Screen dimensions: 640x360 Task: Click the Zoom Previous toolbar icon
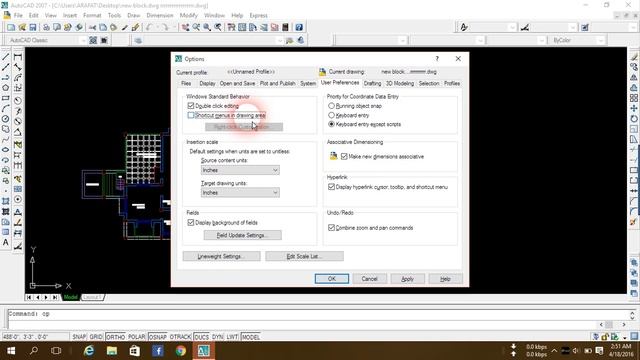click(x=218, y=27)
